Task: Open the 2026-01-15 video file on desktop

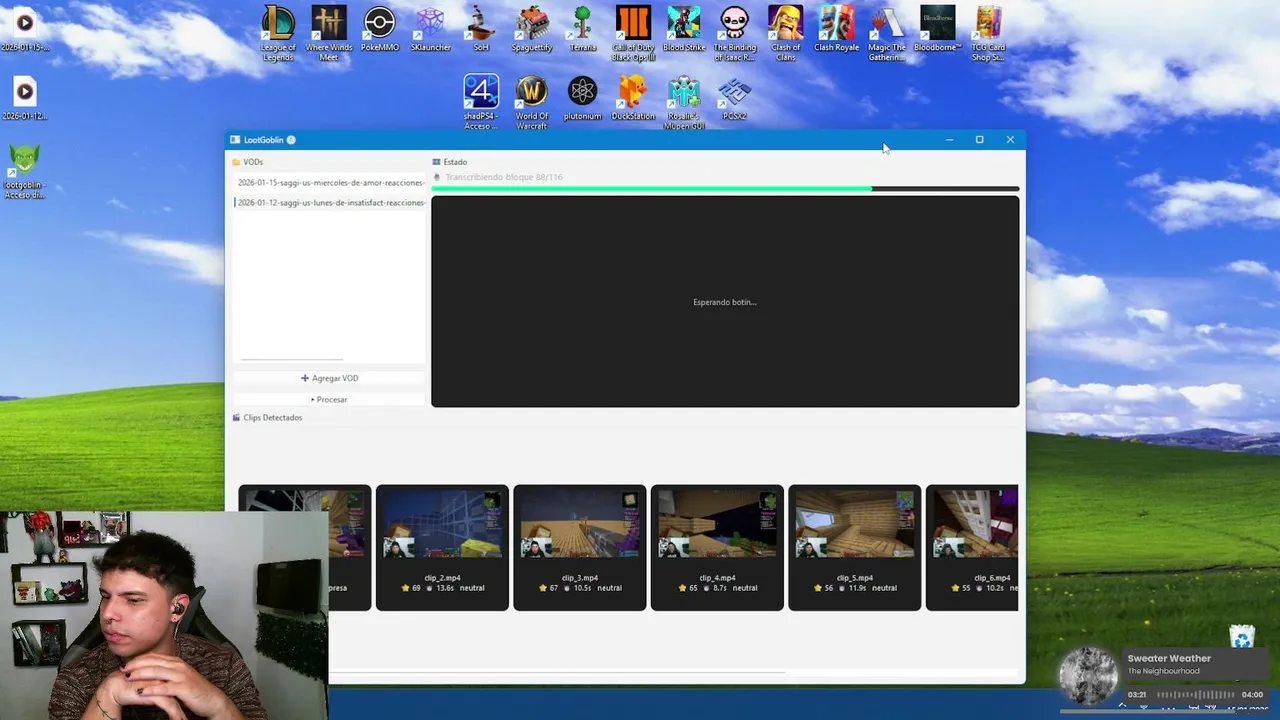Action: pos(25,29)
